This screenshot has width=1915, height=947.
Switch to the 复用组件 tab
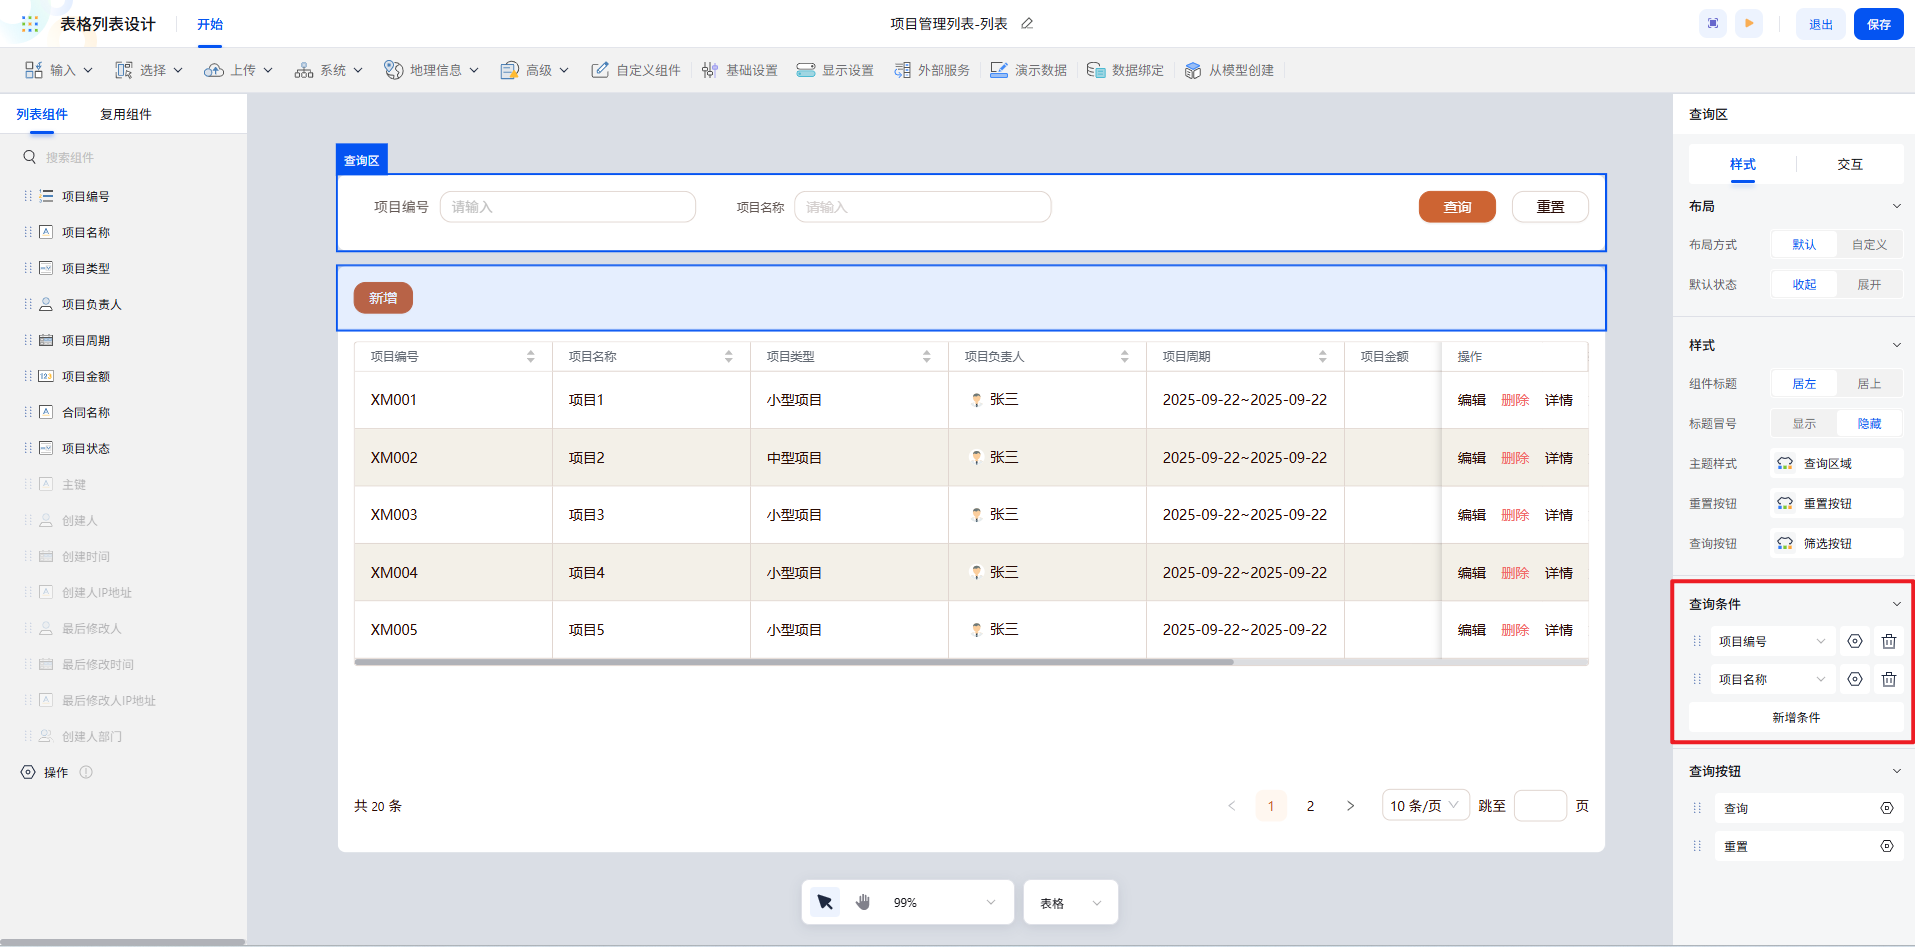(126, 115)
